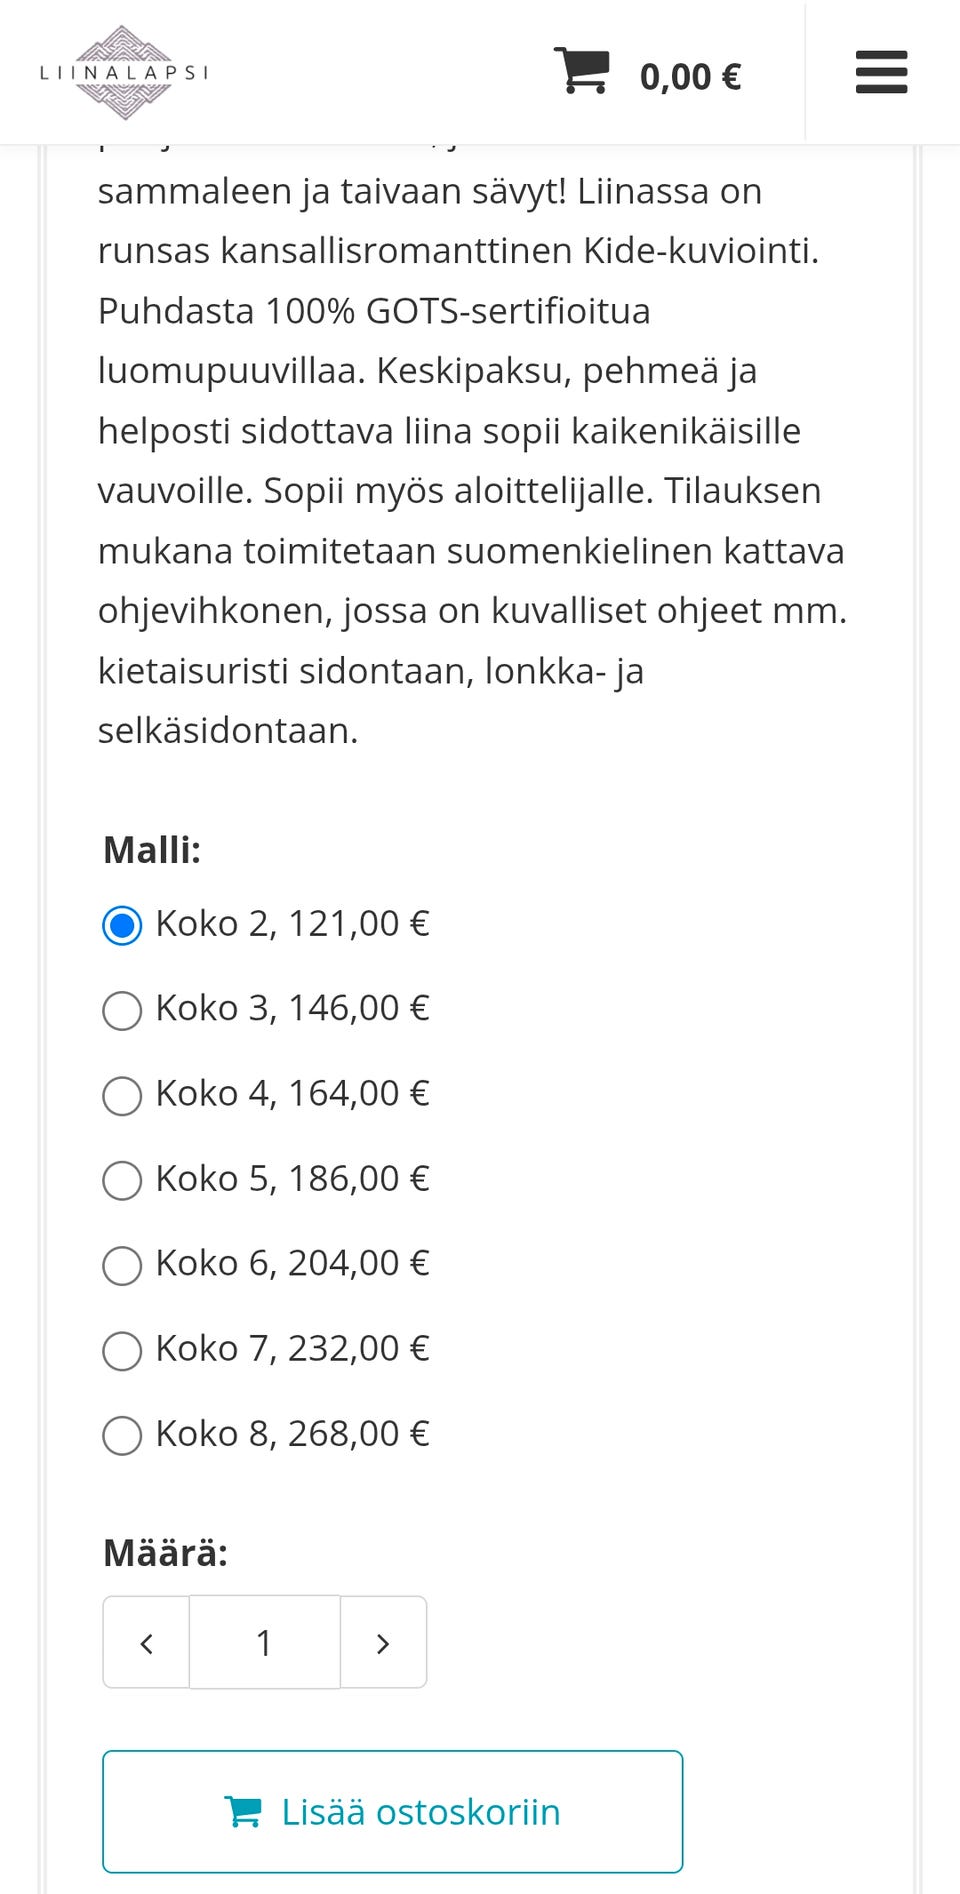This screenshot has height=1894, width=960.
Task: View the 0,00 € cart total
Action: tap(690, 74)
